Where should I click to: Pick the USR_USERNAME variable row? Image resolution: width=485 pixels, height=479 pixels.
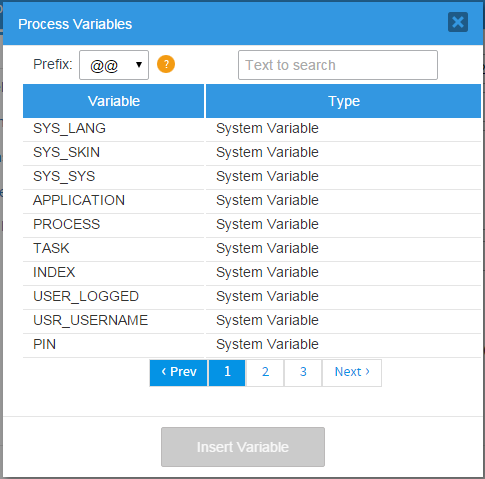pyautogui.click(x=252, y=321)
